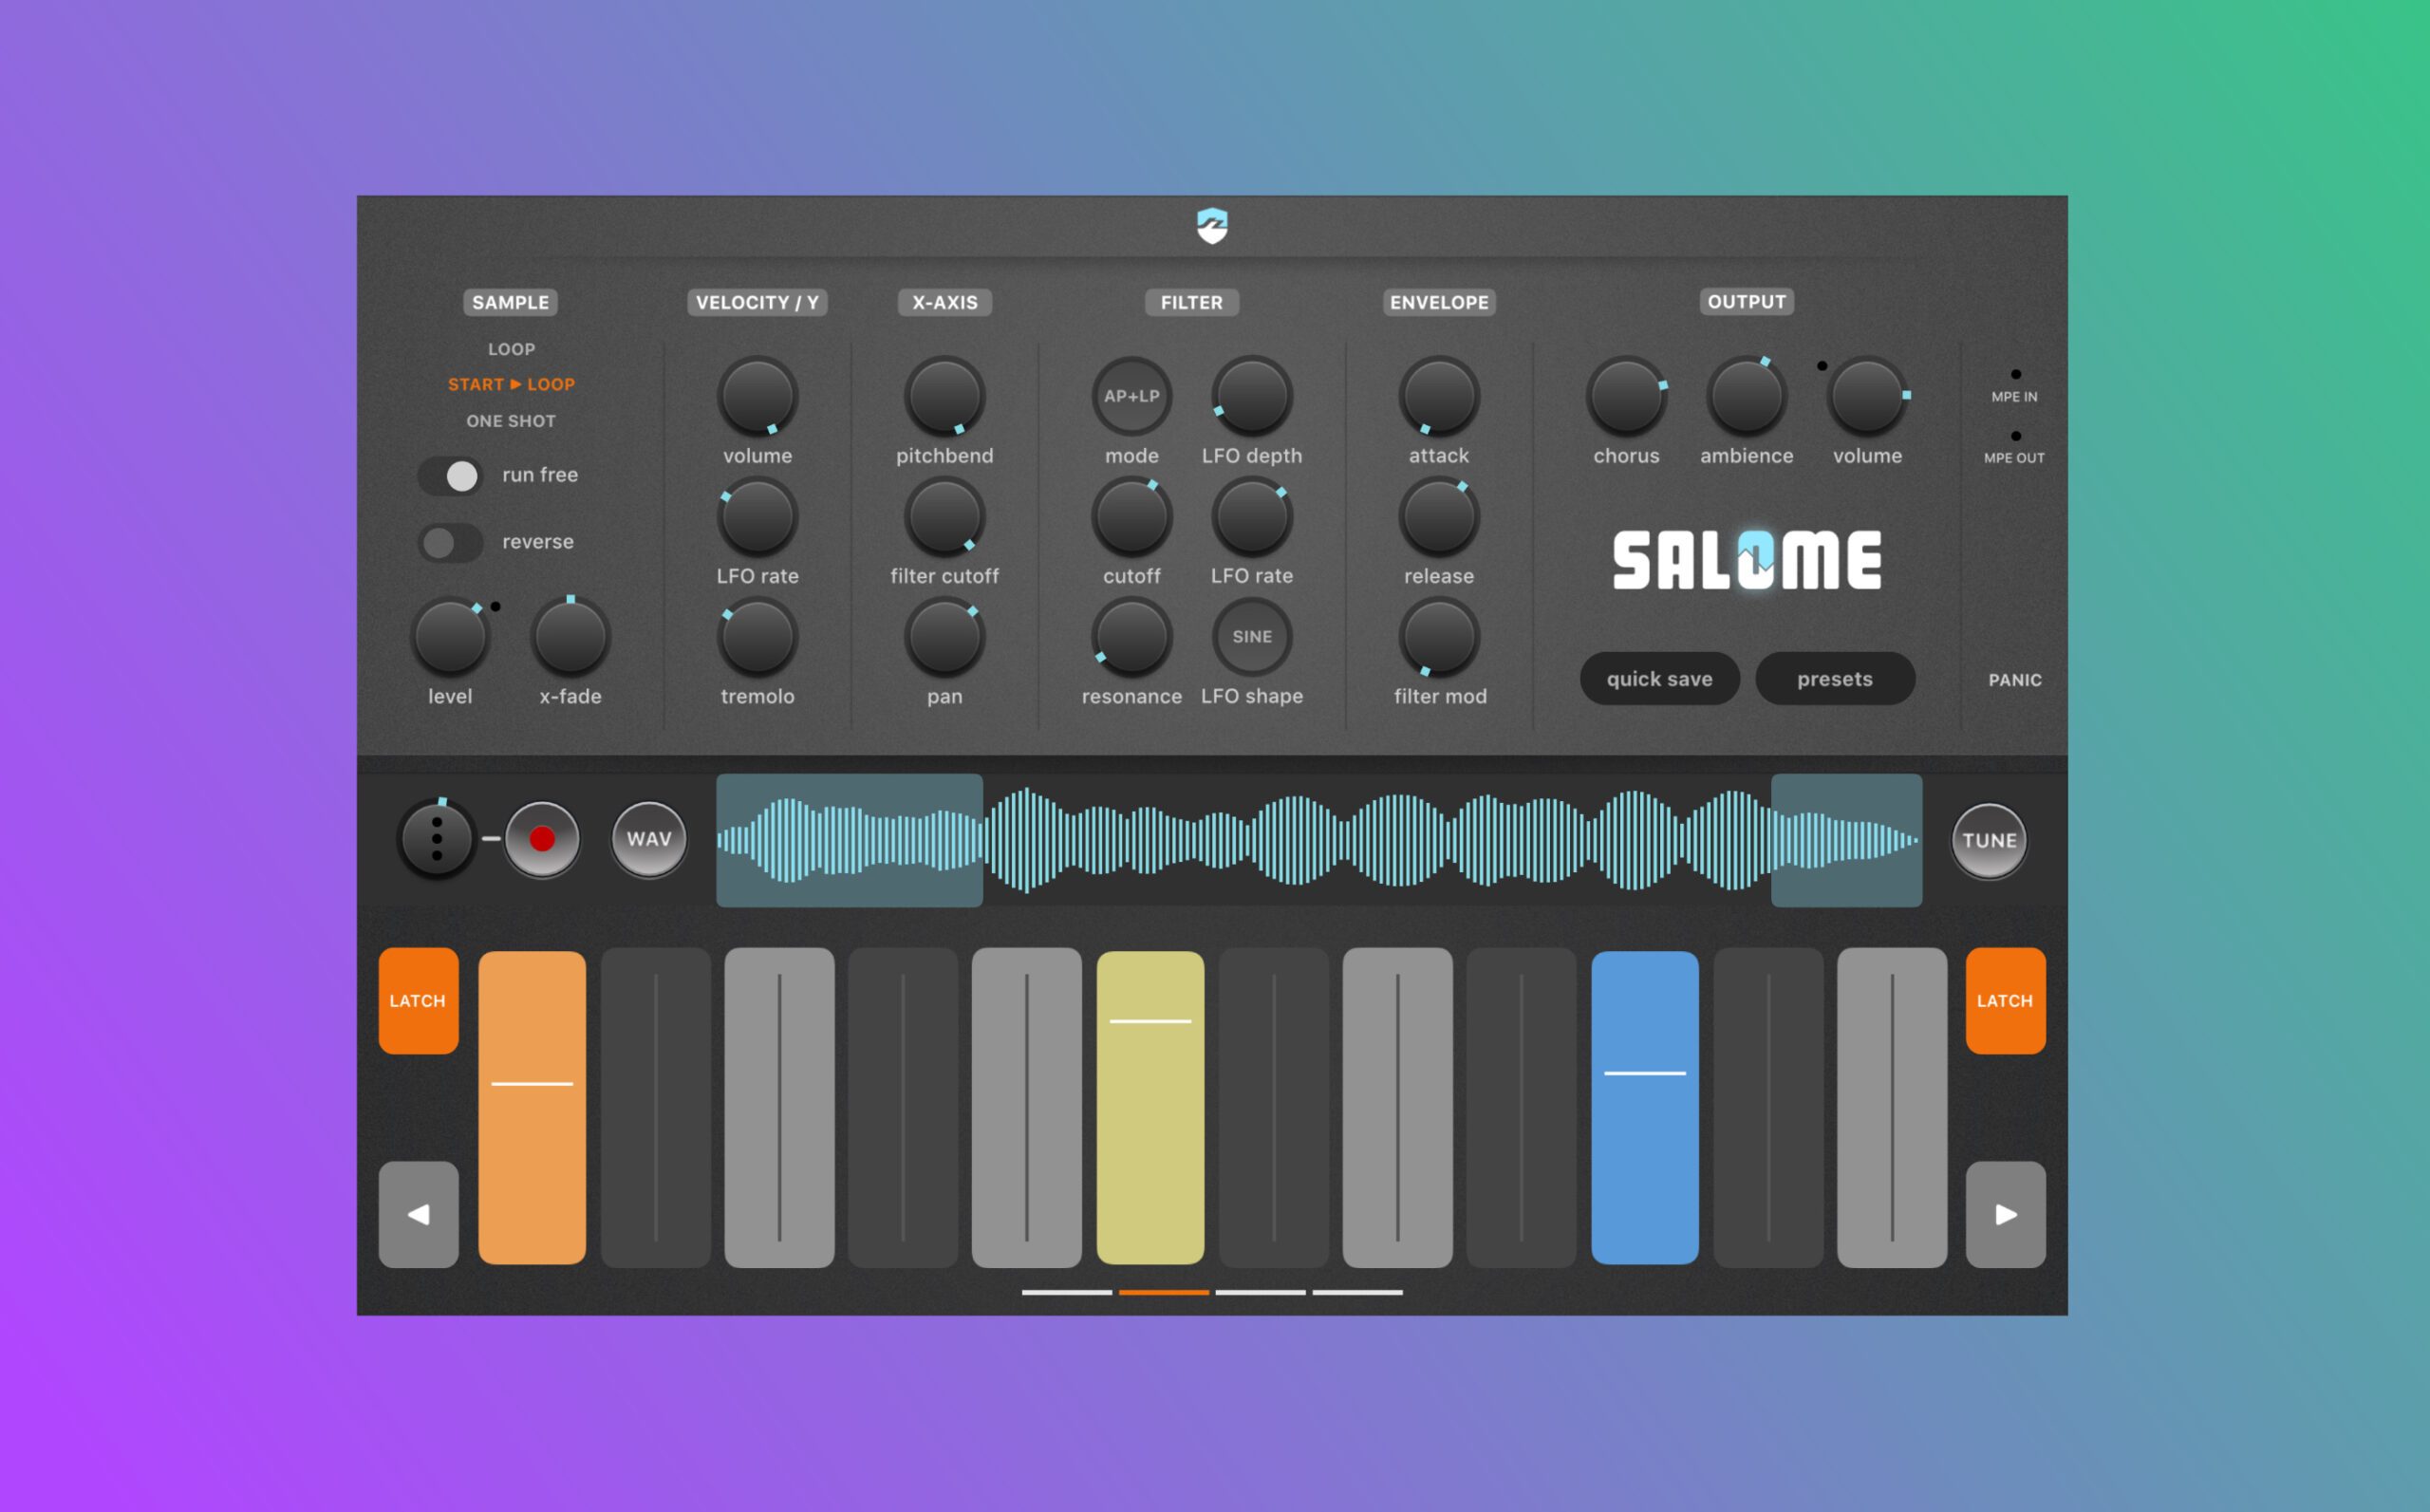2430x1512 pixels.
Task: Click the ENVELOPE section header
Action: tap(1439, 303)
